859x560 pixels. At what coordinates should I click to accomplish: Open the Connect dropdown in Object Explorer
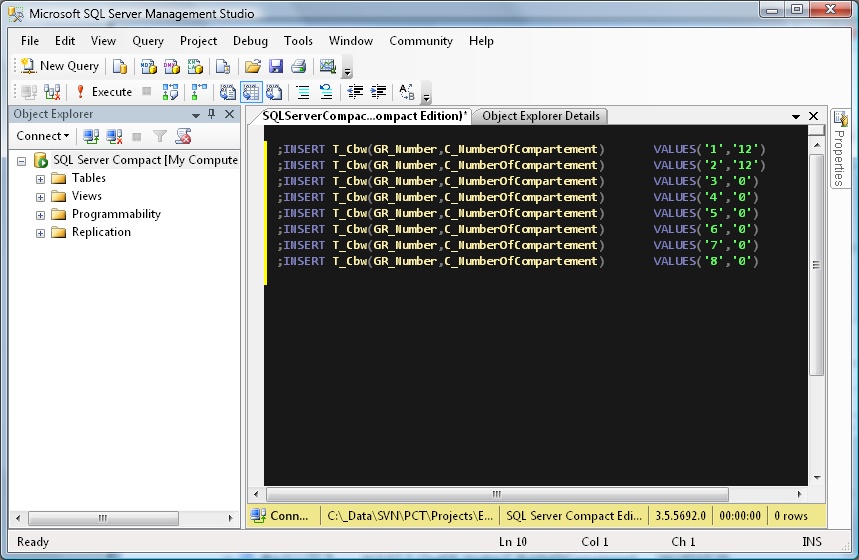coord(43,136)
